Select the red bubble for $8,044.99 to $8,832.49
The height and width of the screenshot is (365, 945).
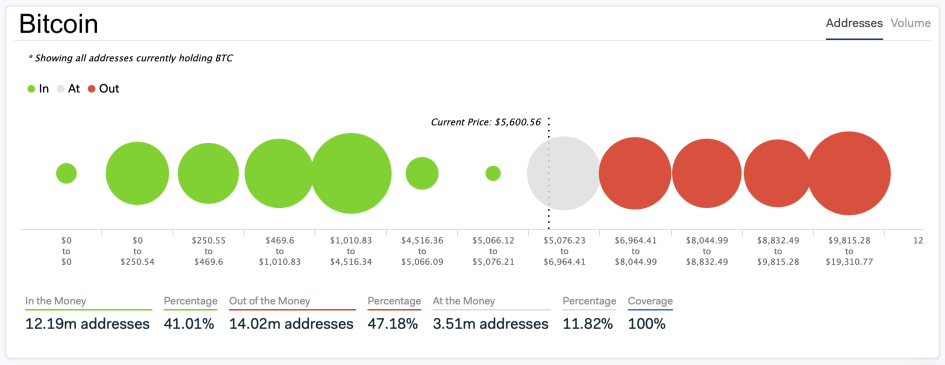coord(706,173)
